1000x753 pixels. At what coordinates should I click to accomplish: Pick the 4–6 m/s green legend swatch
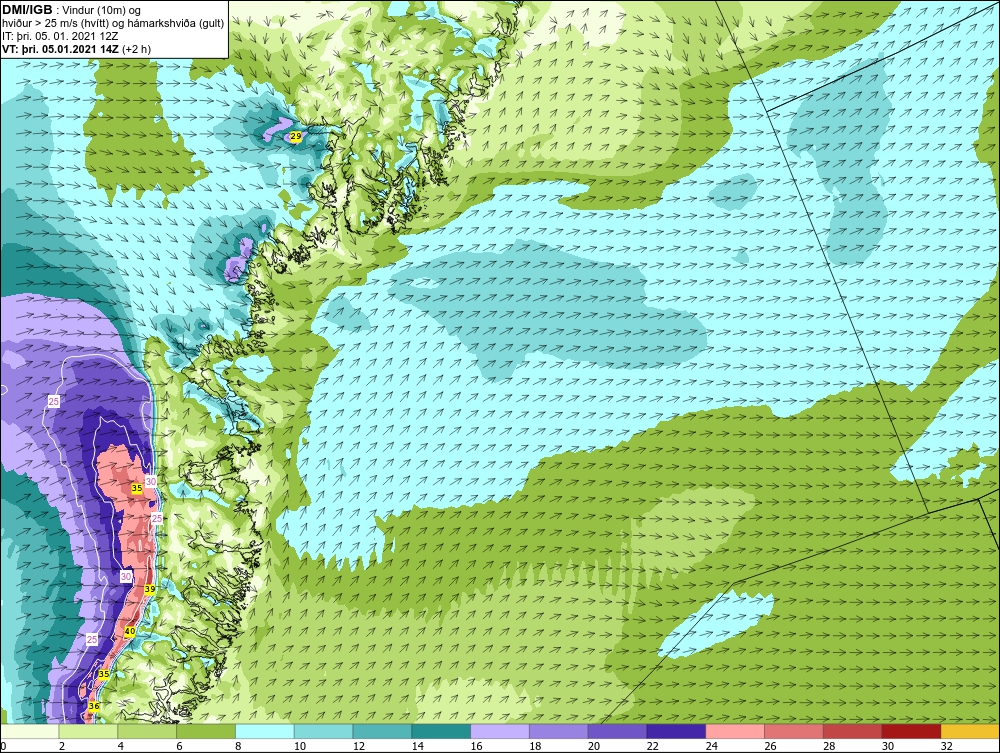click(x=147, y=731)
